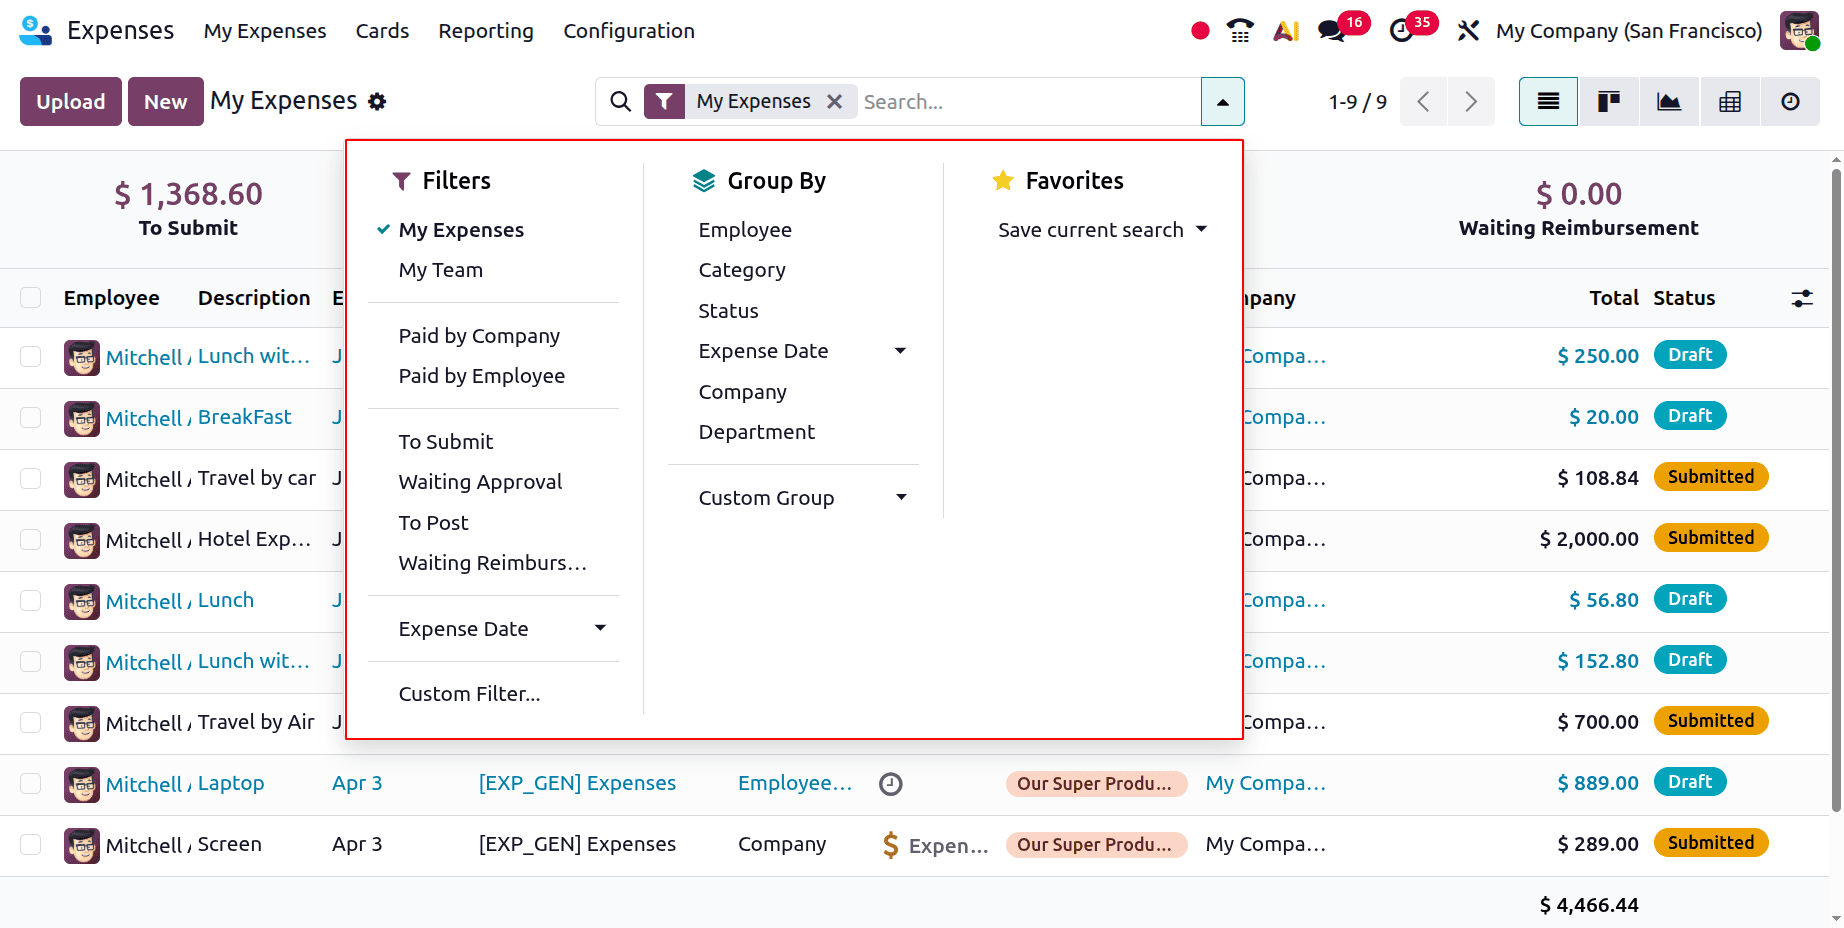Screen dimensions: 1844x928
Task: Click the search input field
Action: [1028, 101]
